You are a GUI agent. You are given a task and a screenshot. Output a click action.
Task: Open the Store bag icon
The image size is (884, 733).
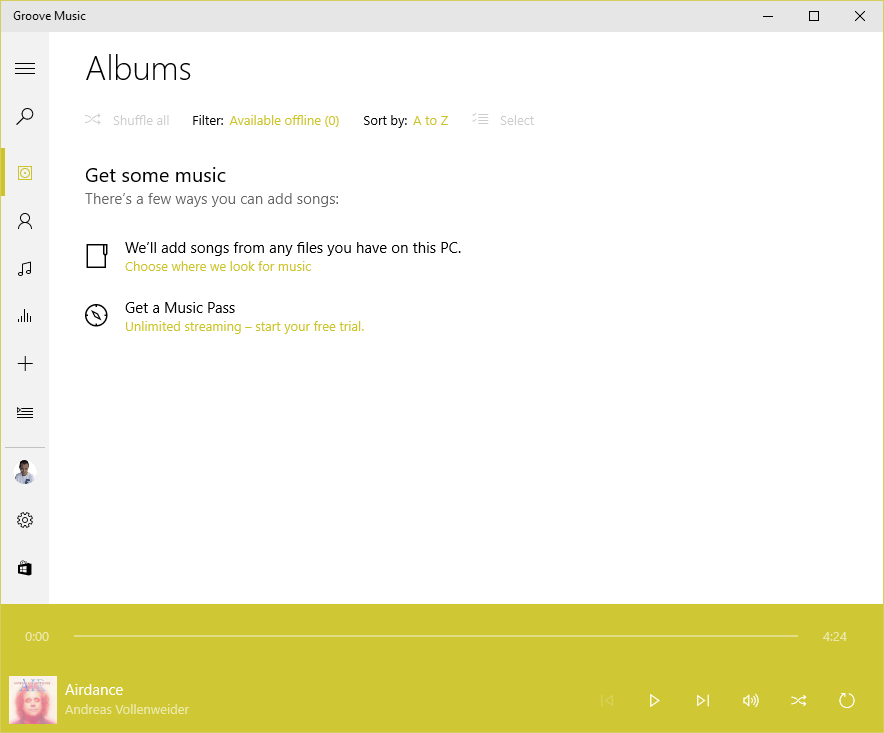(x=25, y=568)
